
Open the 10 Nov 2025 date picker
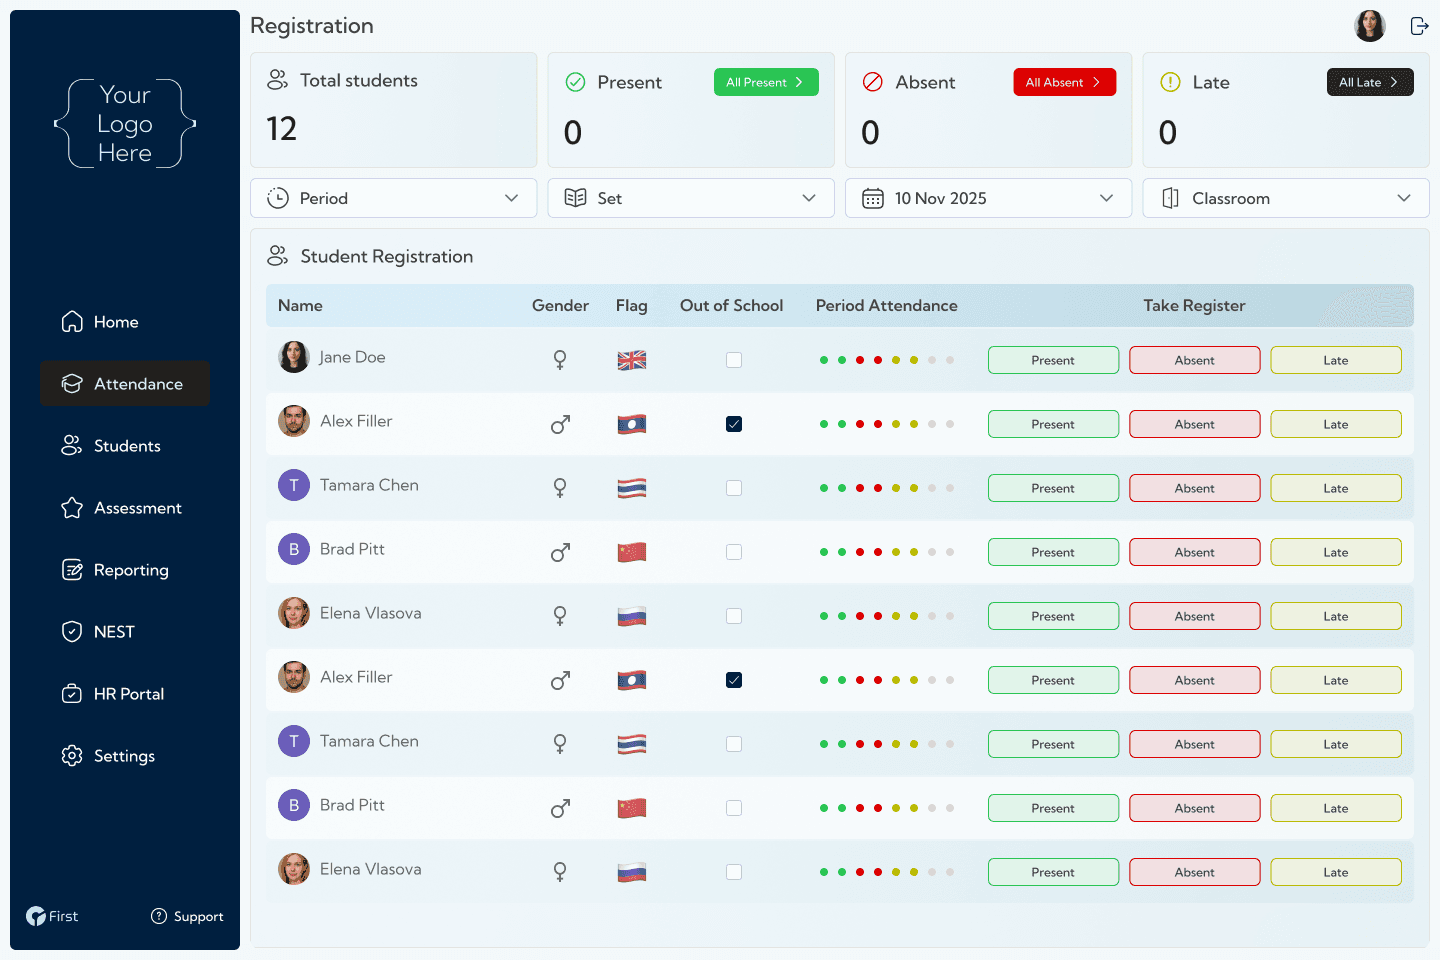[x=988, y=198]
